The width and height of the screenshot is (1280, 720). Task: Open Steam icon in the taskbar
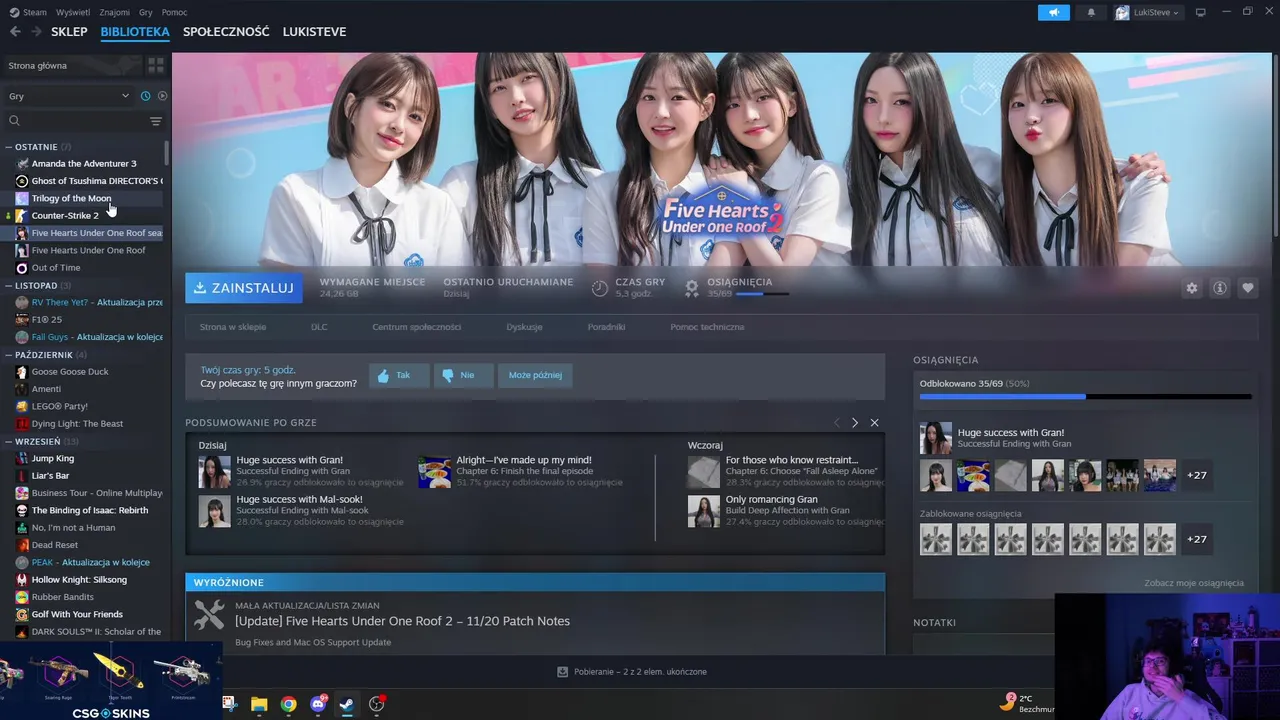click(x=347, y=704)
